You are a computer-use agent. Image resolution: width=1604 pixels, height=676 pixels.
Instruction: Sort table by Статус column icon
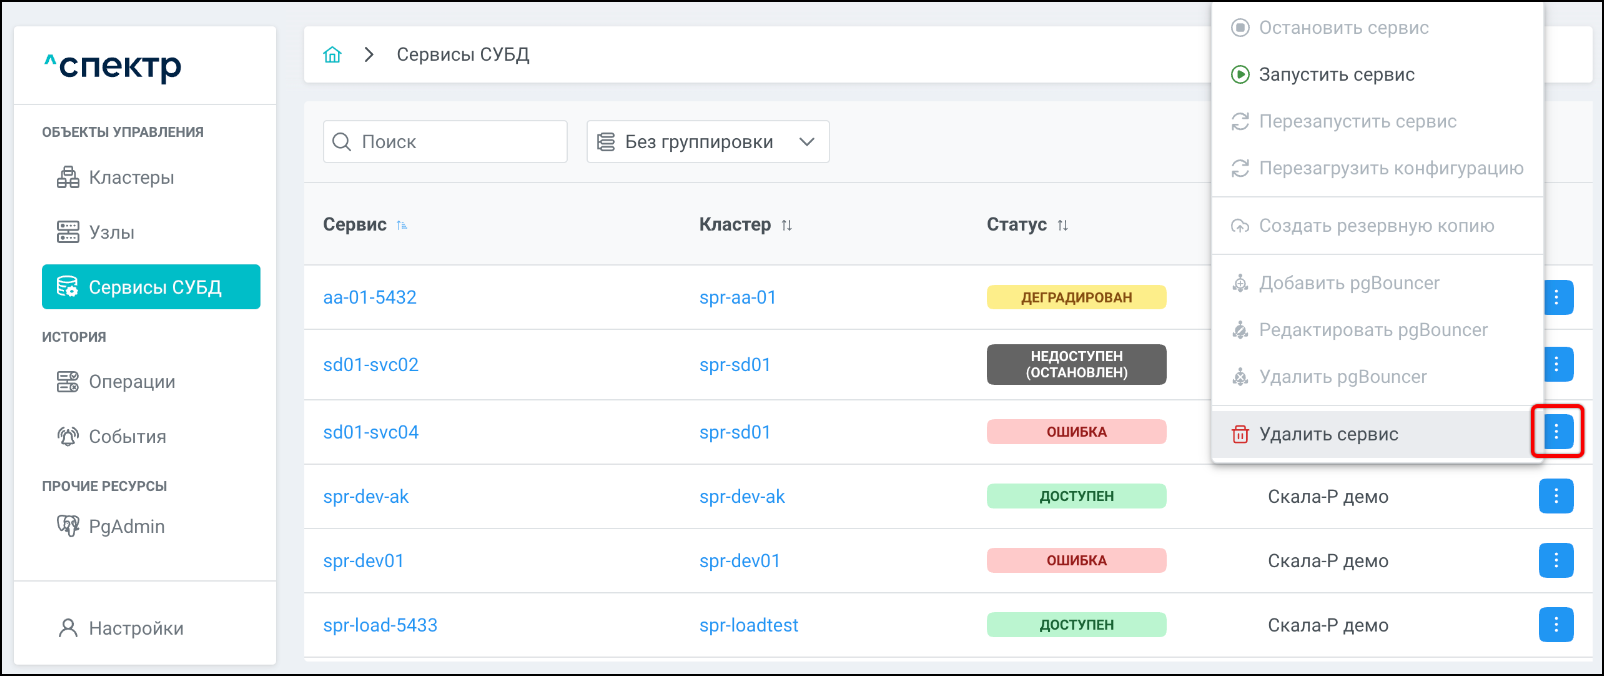pyautogui.click(x=1063, y=225)
